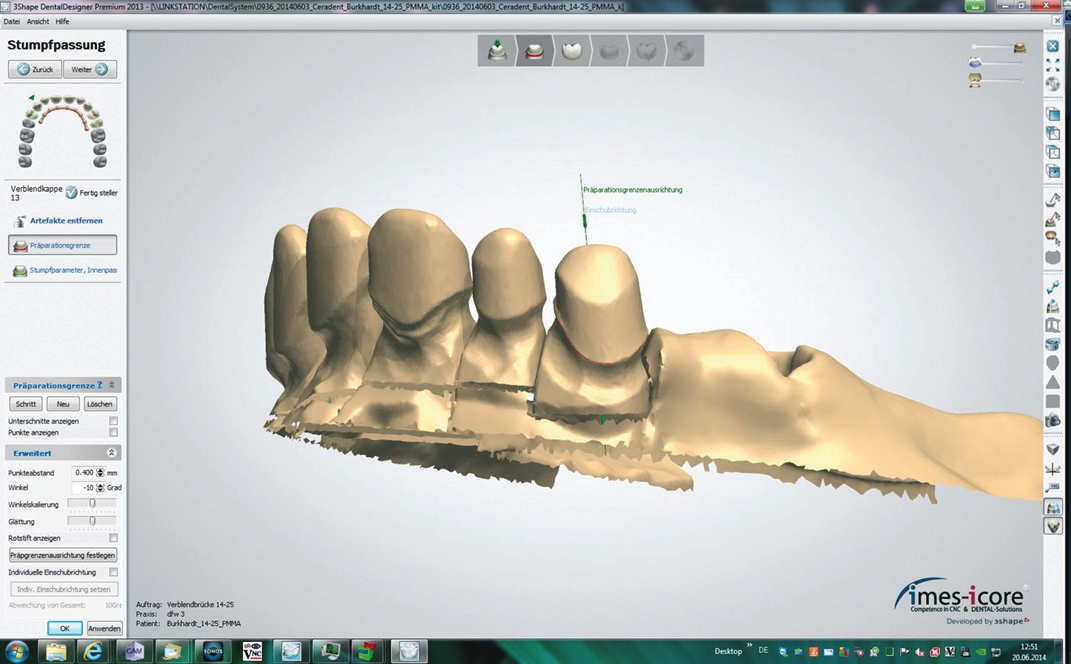
Task: Click the blue X icon at top of right toolbar
Action: [1053, 46]
